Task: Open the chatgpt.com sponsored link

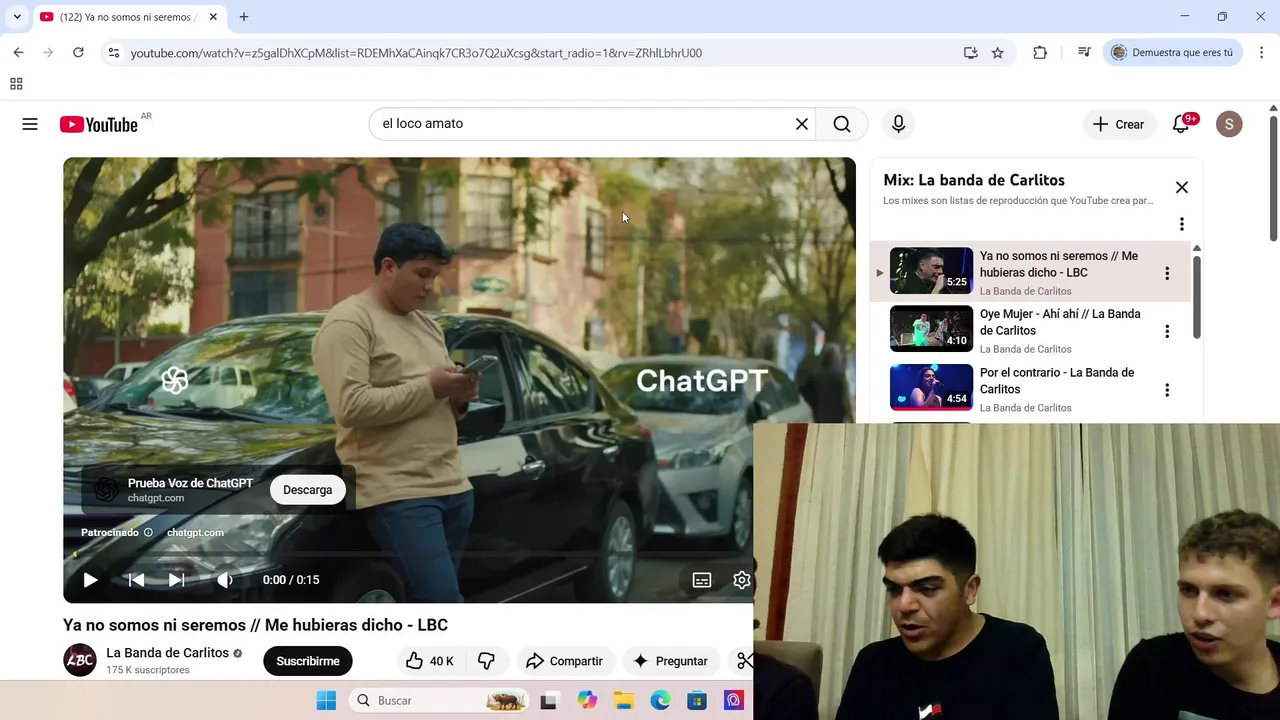Action: pos(195,532)
